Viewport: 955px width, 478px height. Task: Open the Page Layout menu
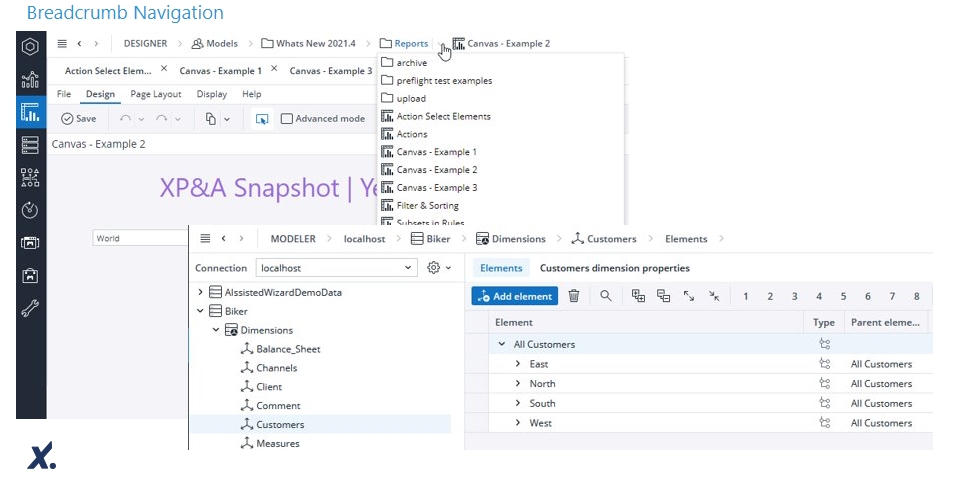[x=156, y=94]
